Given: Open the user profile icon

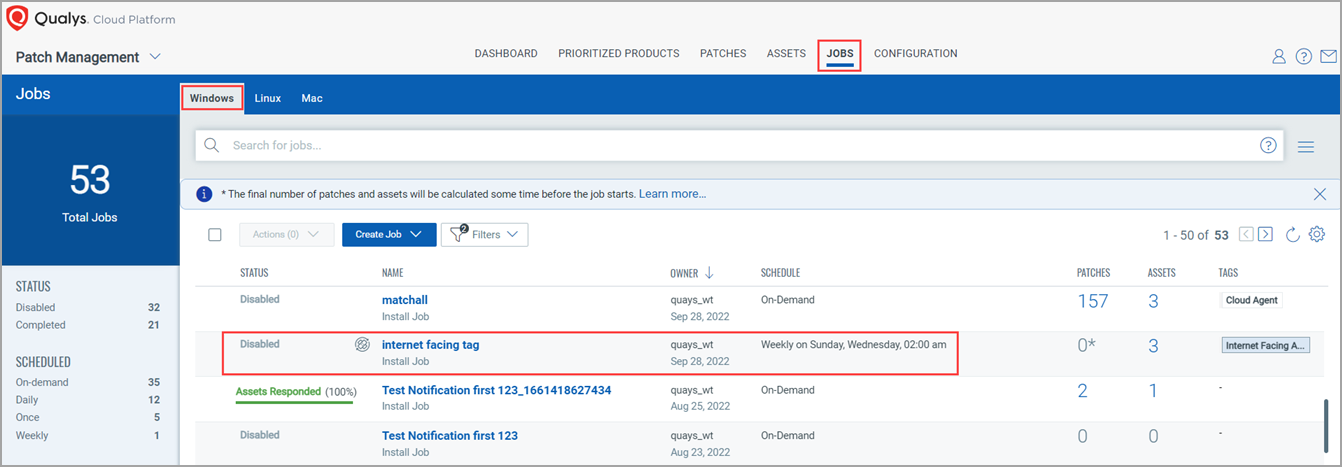Looking at the screenshot, I should (1278, 57).
